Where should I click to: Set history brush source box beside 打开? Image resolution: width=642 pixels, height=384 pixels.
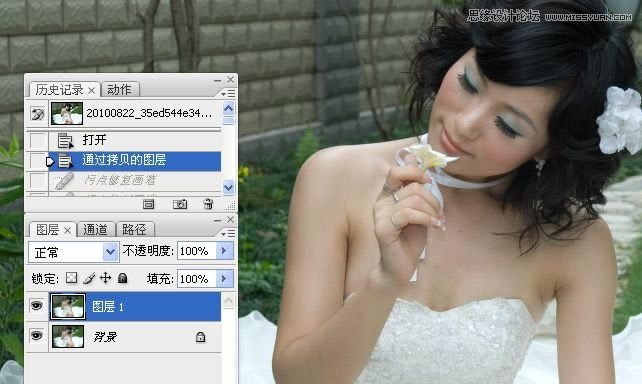[38, 140]
